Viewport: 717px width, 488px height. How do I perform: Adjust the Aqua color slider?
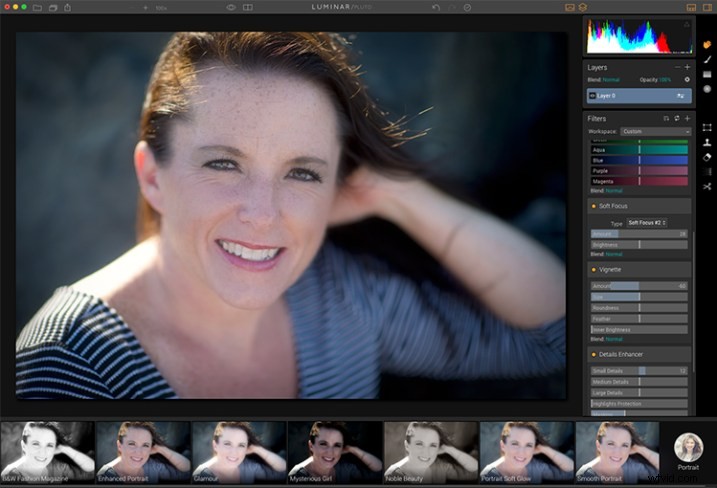point(639,150)
